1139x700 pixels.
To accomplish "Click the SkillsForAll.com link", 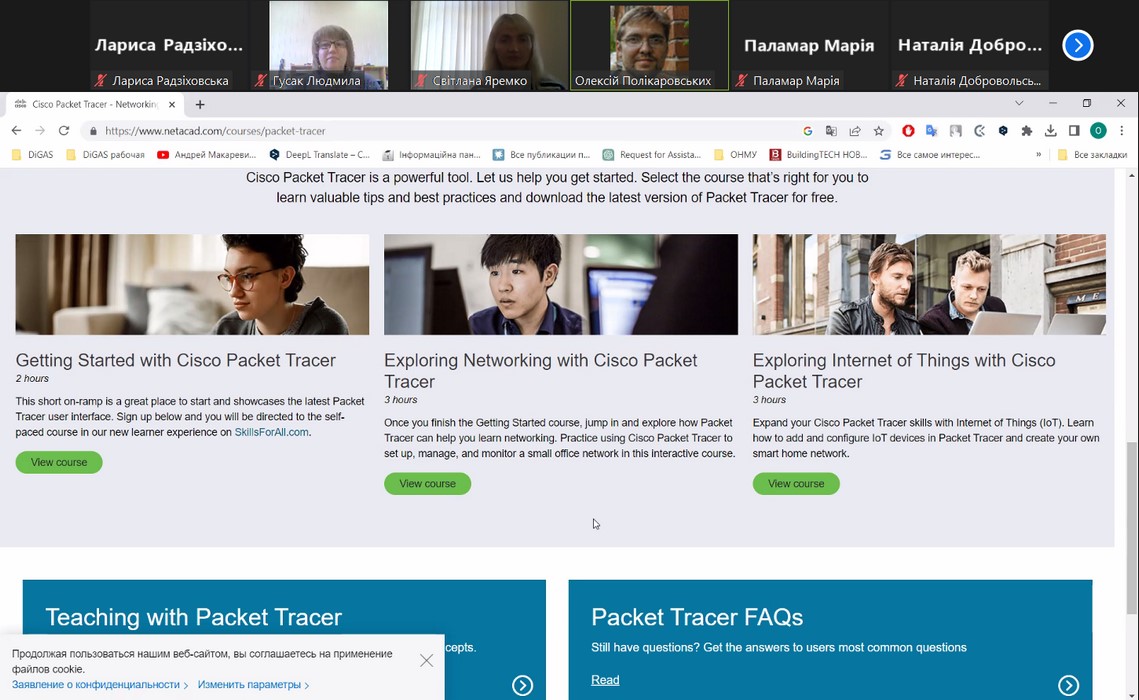I will pyautogui.click(x=271, y=433).
